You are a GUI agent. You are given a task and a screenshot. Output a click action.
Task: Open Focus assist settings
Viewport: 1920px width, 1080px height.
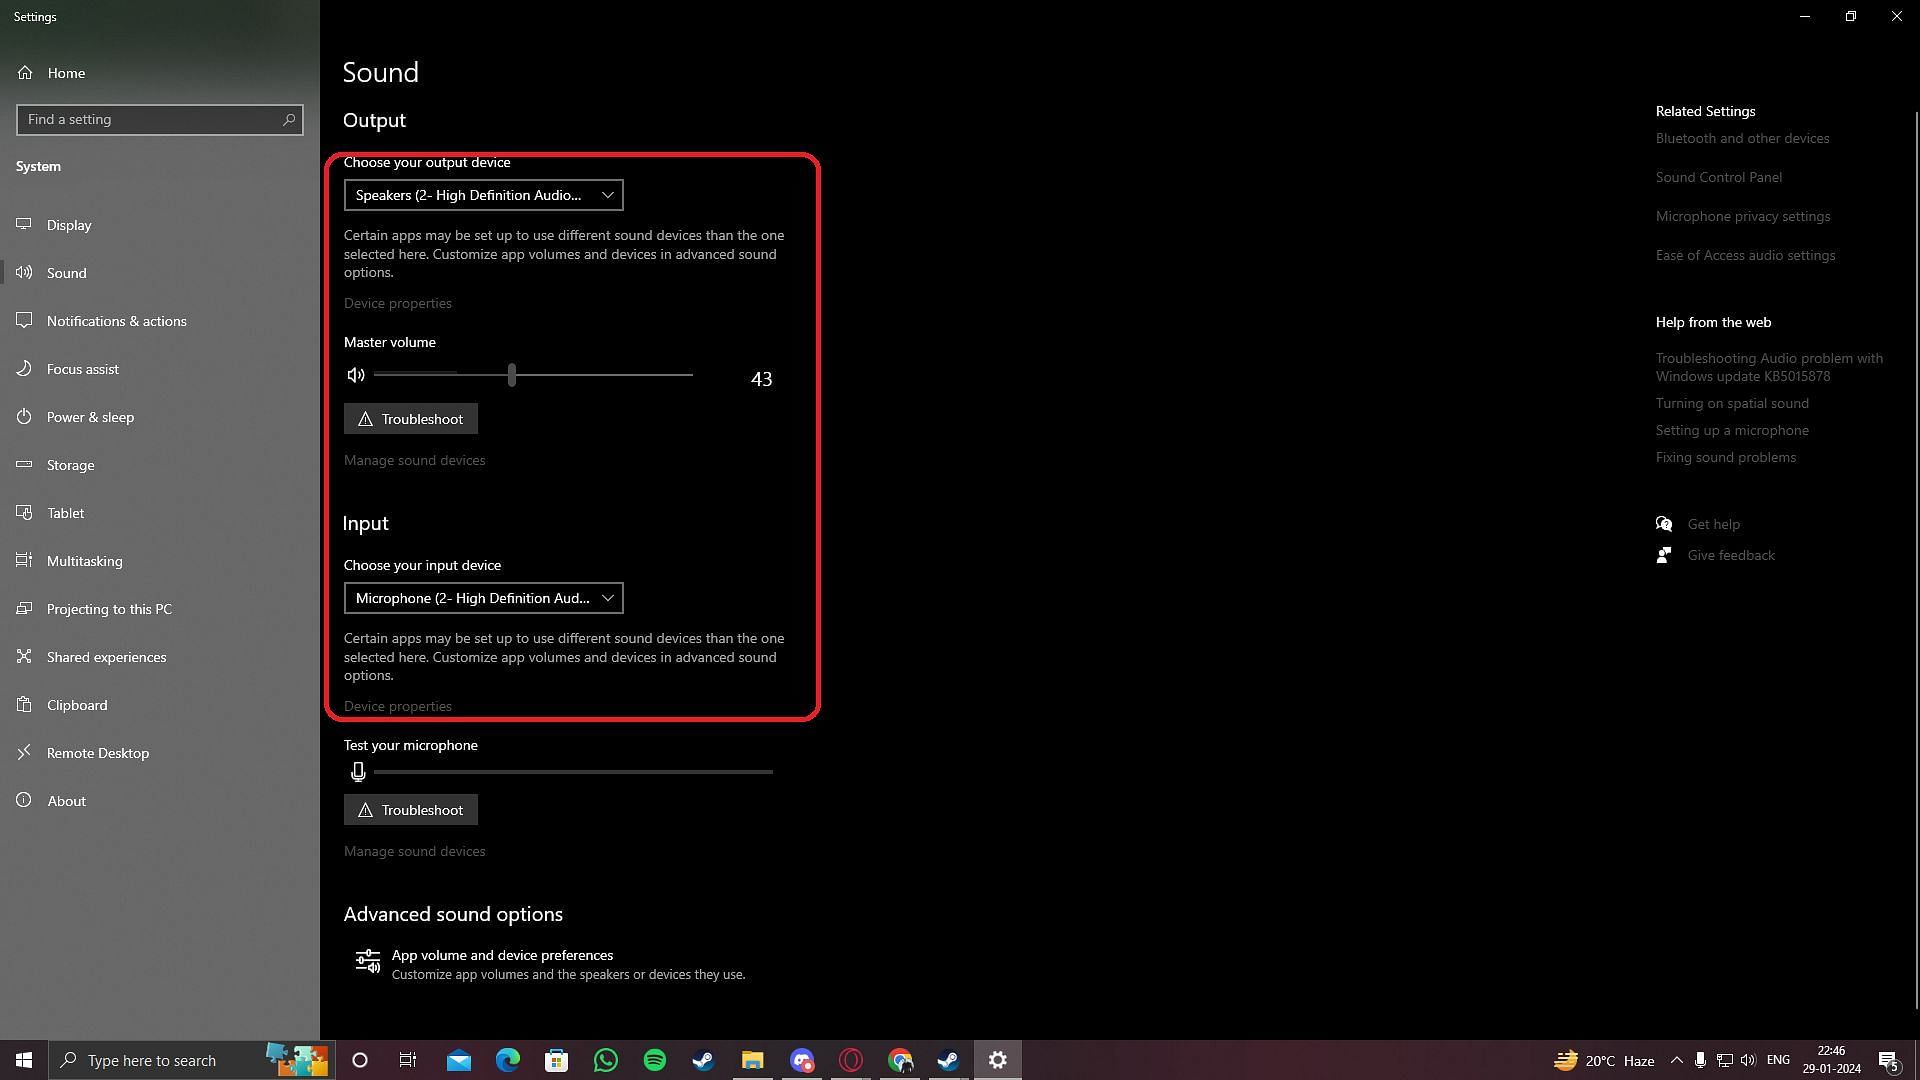pyautogui.click(x=160, y=369)
